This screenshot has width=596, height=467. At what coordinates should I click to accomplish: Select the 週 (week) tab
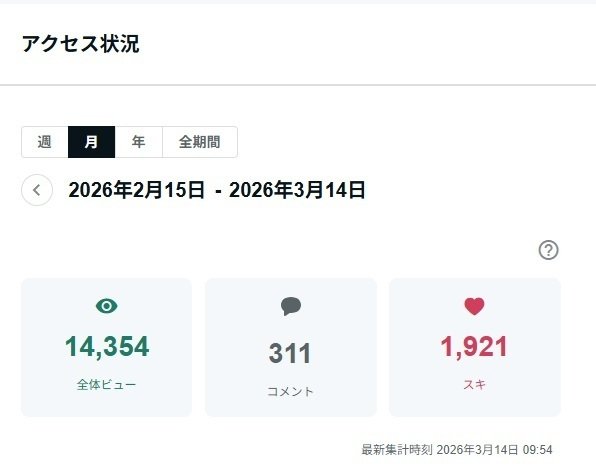pos(45,142)
